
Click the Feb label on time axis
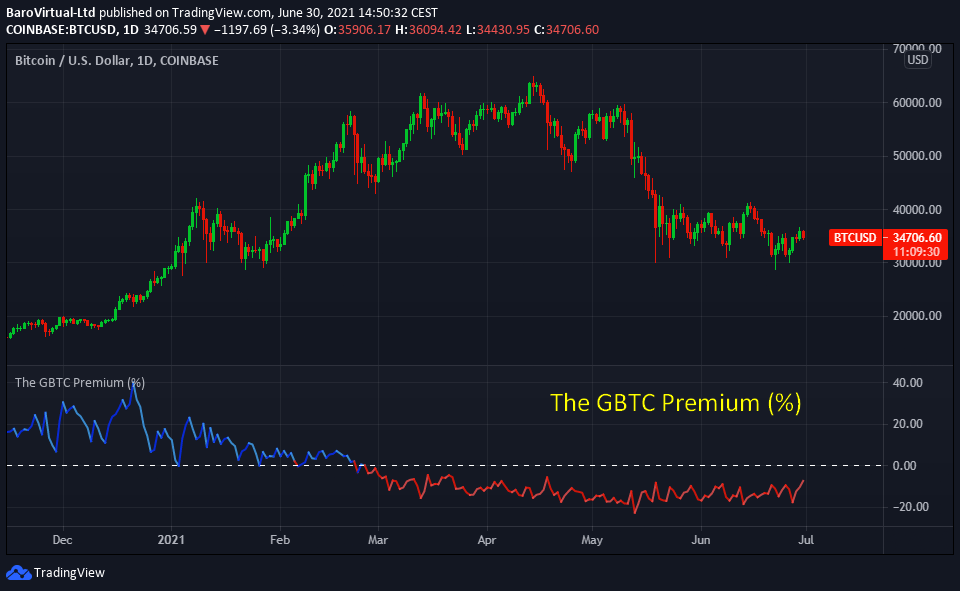point(280,540)
